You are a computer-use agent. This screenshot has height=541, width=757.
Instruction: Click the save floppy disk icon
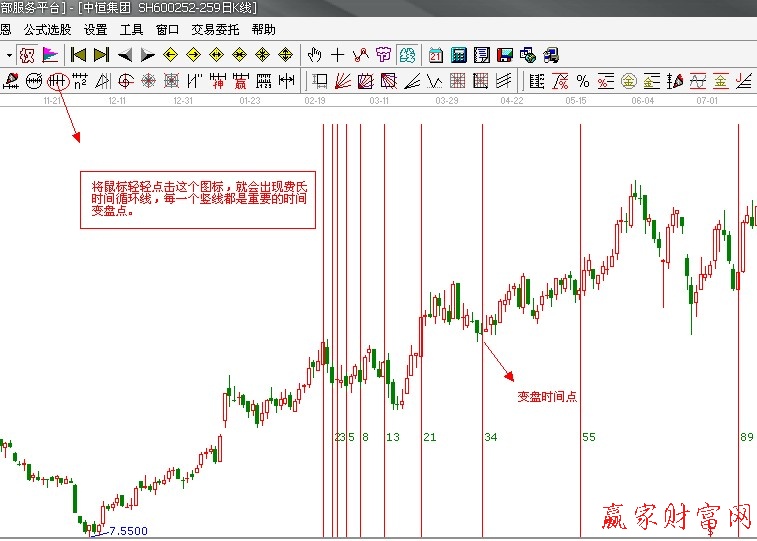click(505, 55)
